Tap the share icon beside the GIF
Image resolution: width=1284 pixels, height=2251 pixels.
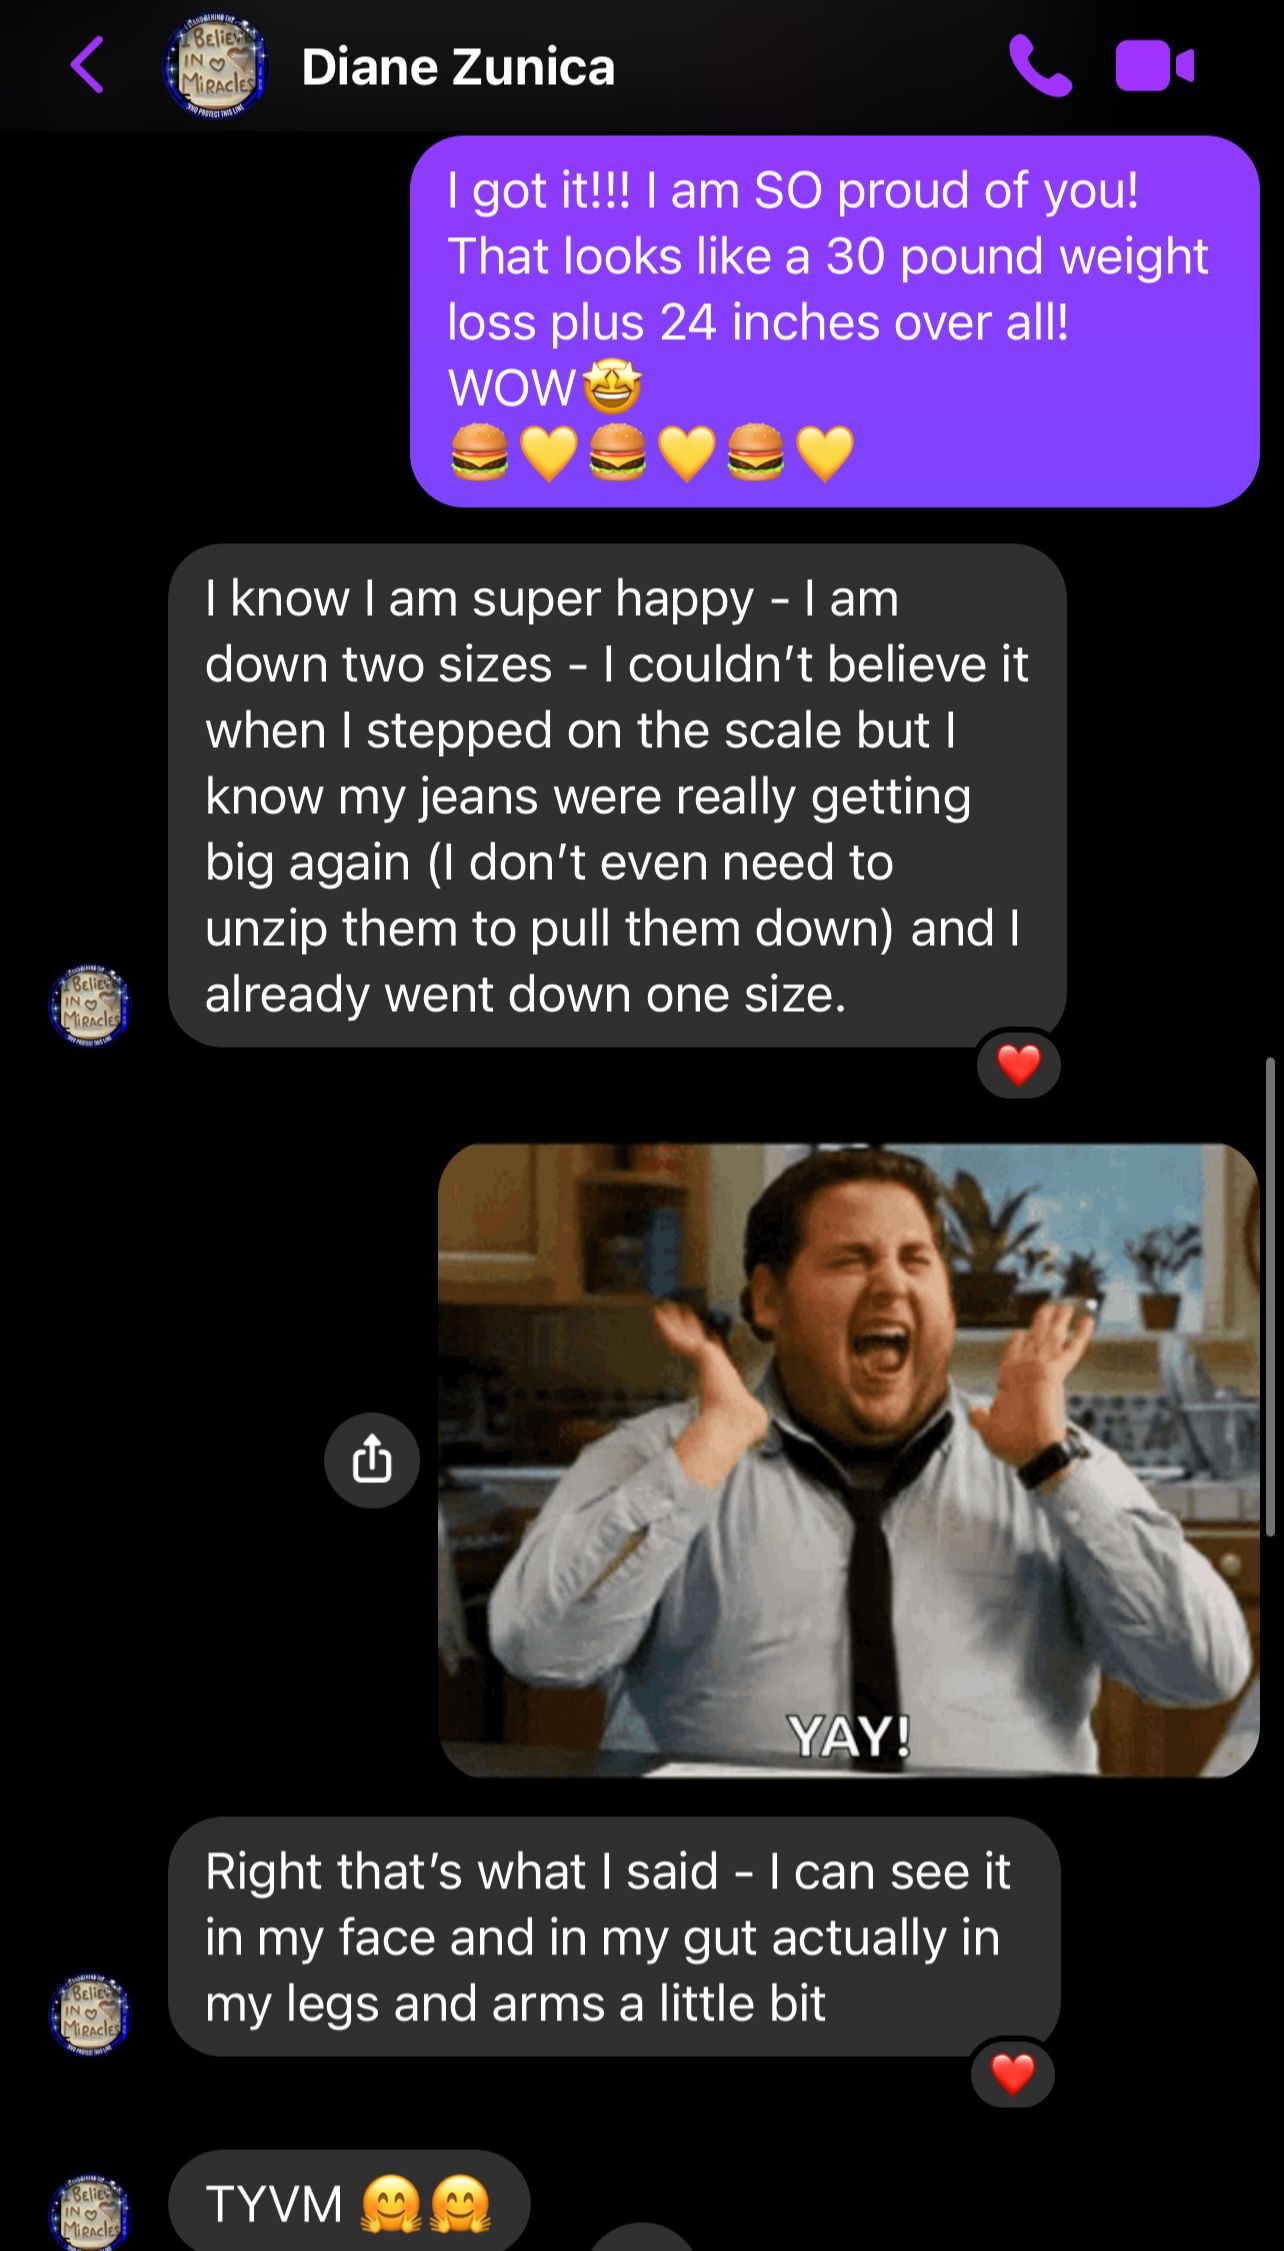[372, 1459]
